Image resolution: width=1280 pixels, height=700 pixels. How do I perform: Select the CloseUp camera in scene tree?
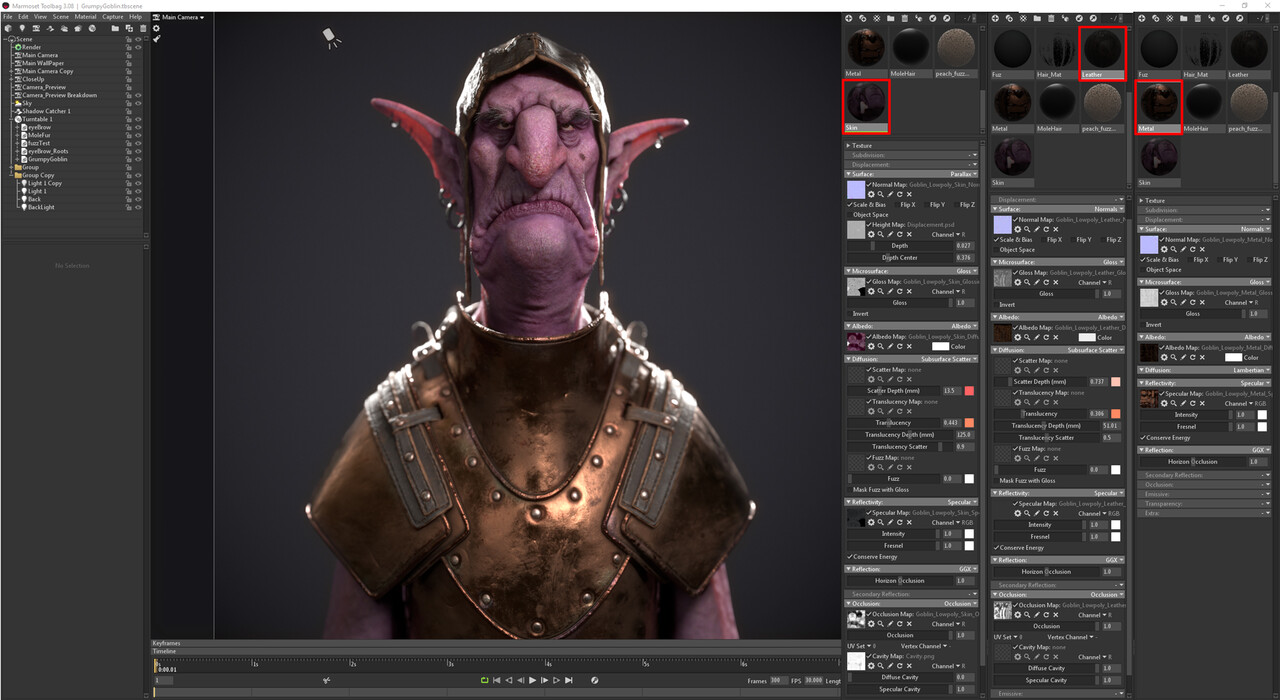(33, 79)
